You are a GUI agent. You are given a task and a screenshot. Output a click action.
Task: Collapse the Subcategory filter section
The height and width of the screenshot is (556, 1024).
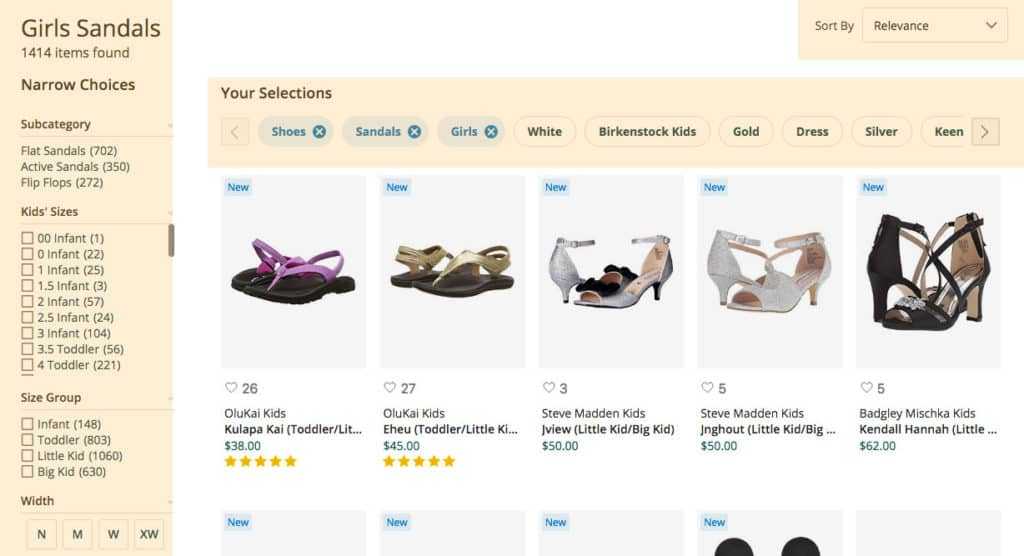pyautogui.click(x=170, y=125)
